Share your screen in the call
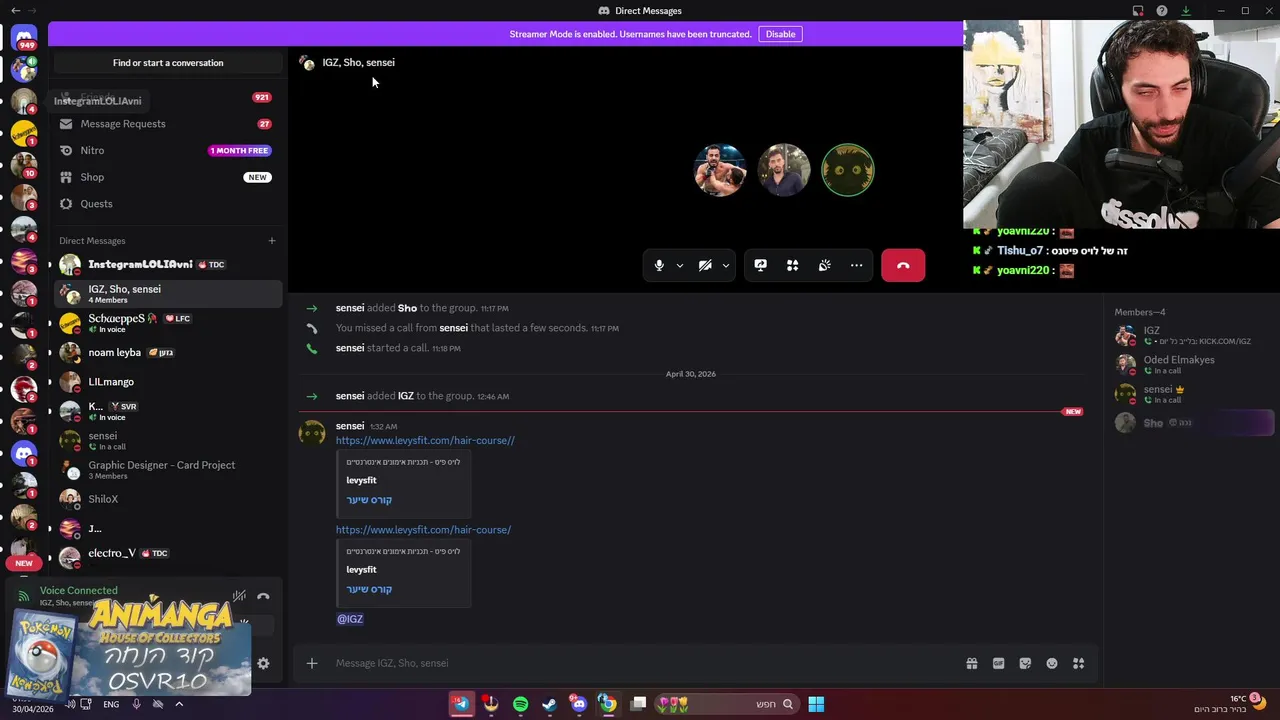Screen dimensions: 1280x720 761,265
